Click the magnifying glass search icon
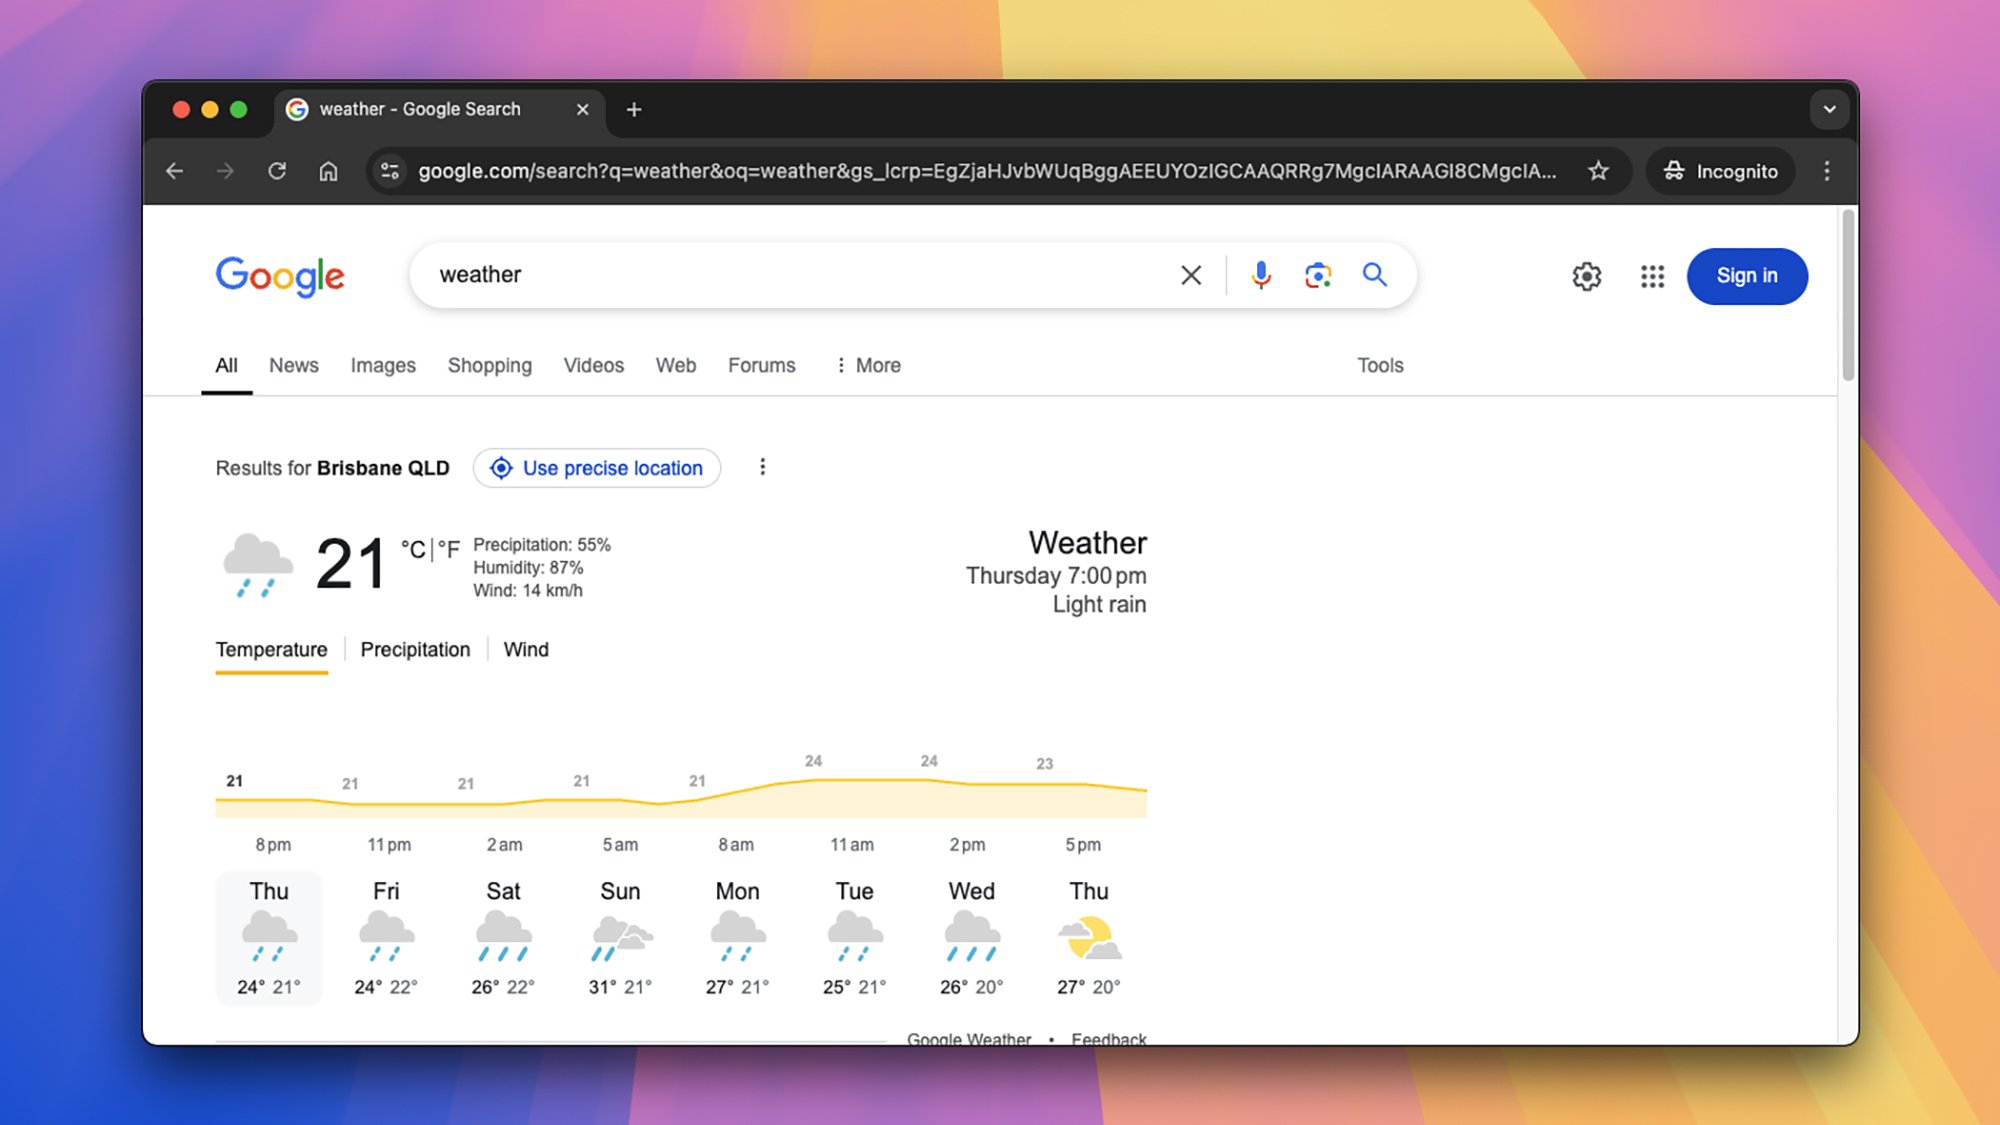The width and height of the screenshot is (2000, 1125). [1375, 275]
